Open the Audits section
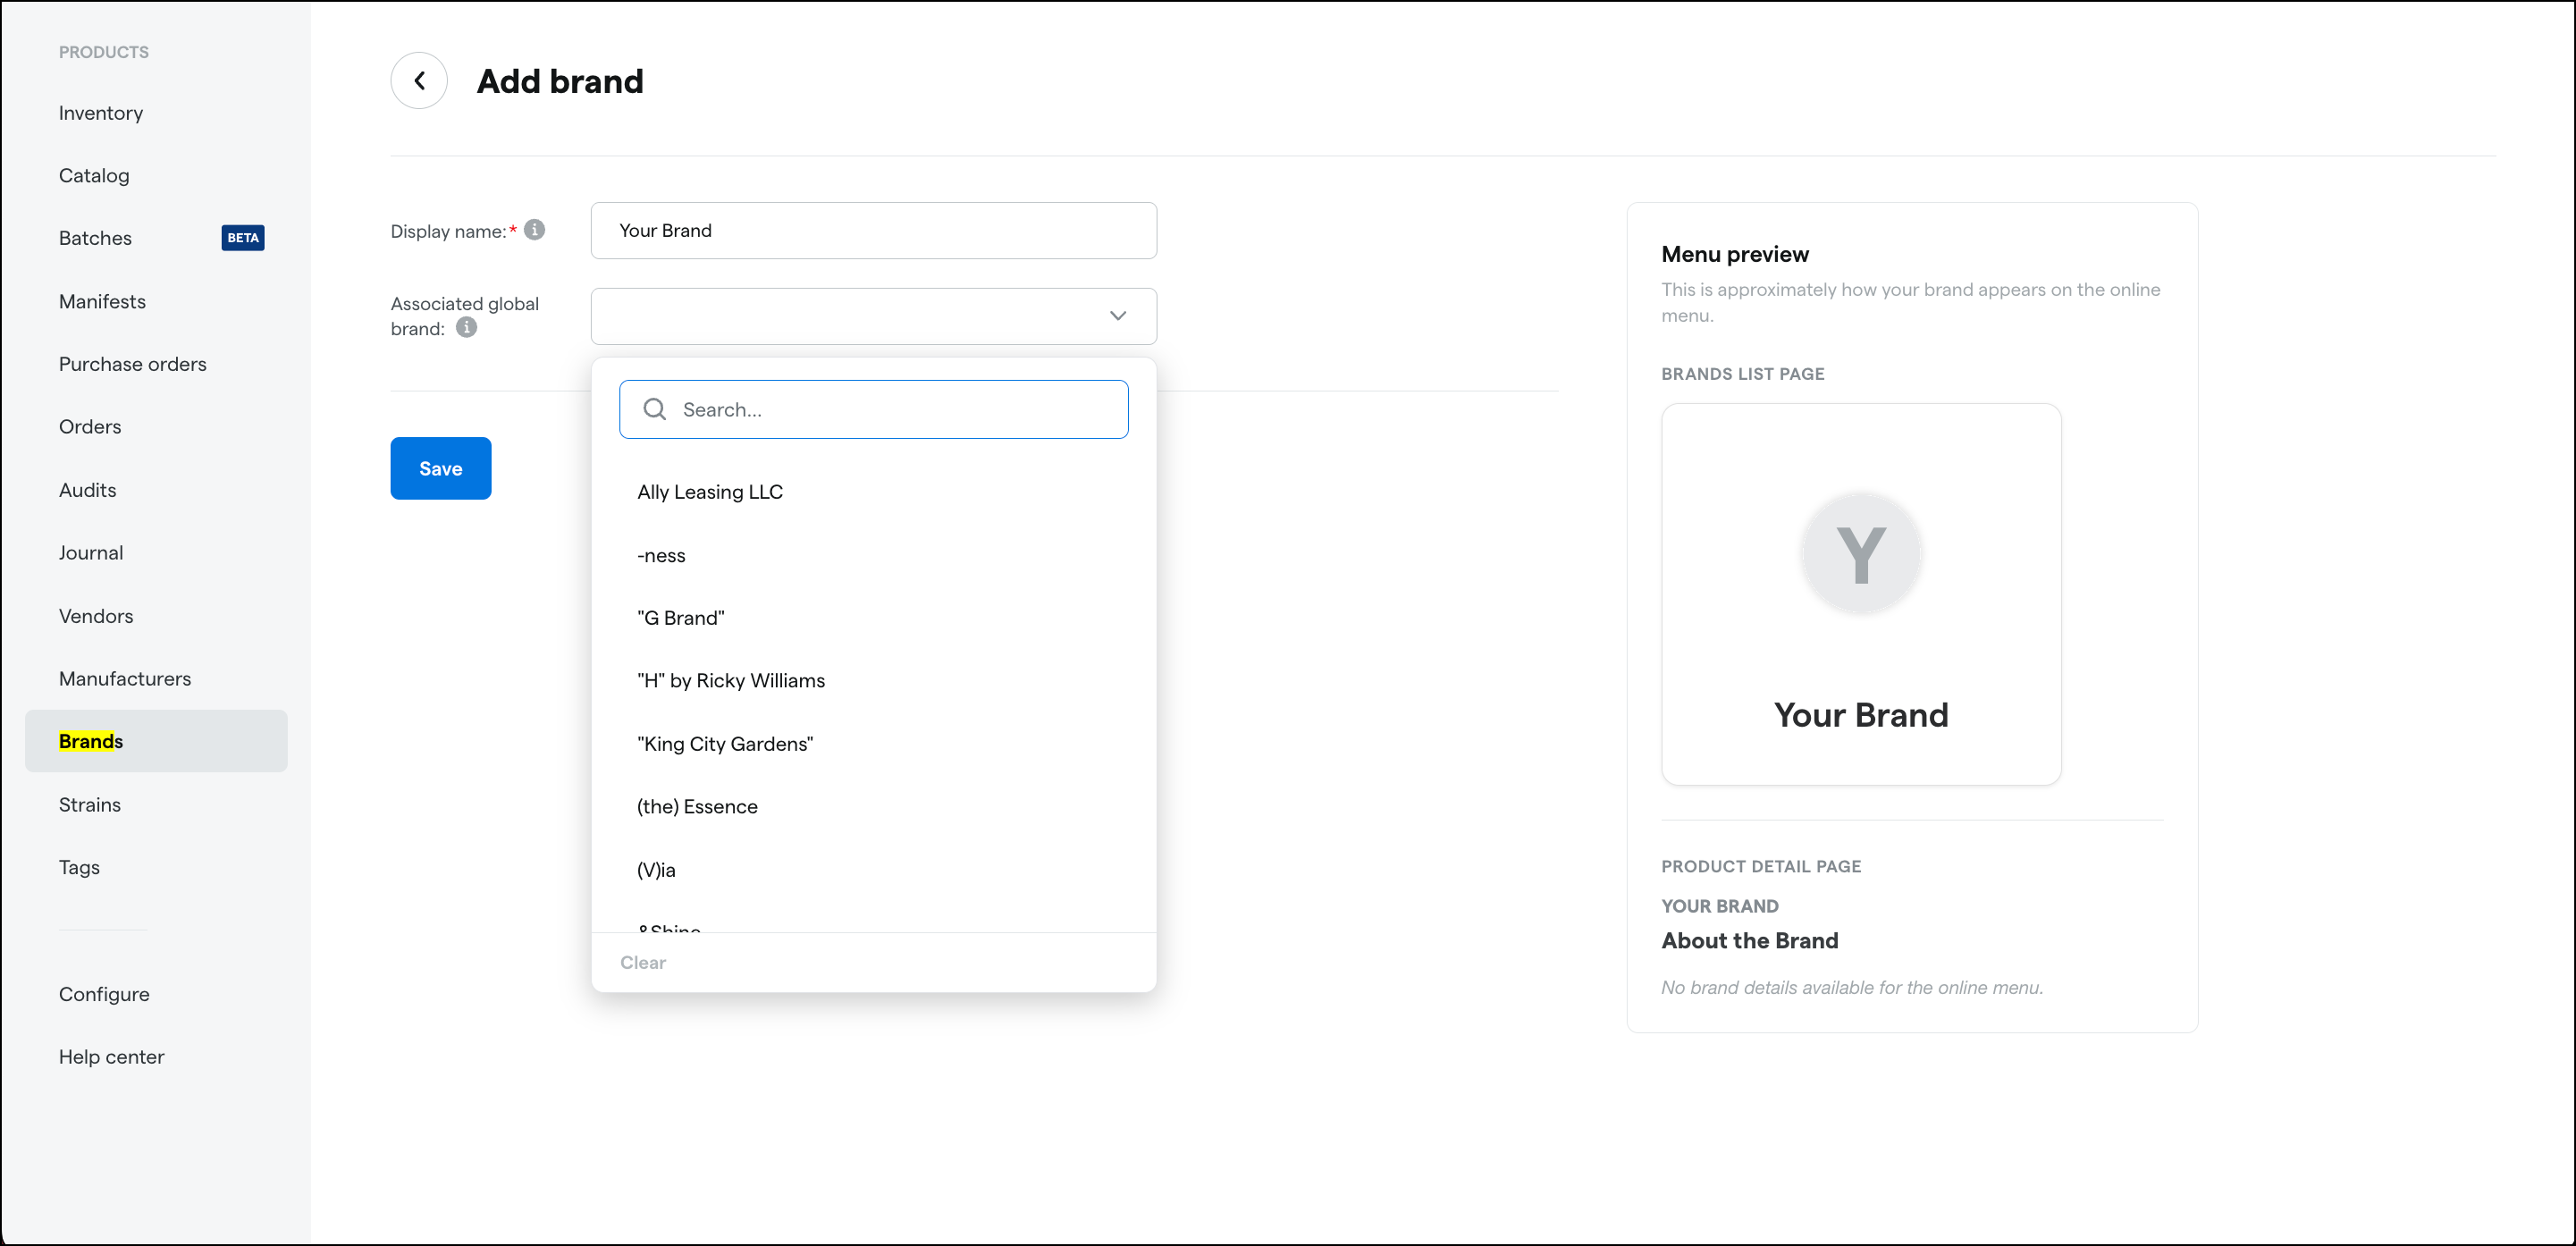 (x=88, y=490)
